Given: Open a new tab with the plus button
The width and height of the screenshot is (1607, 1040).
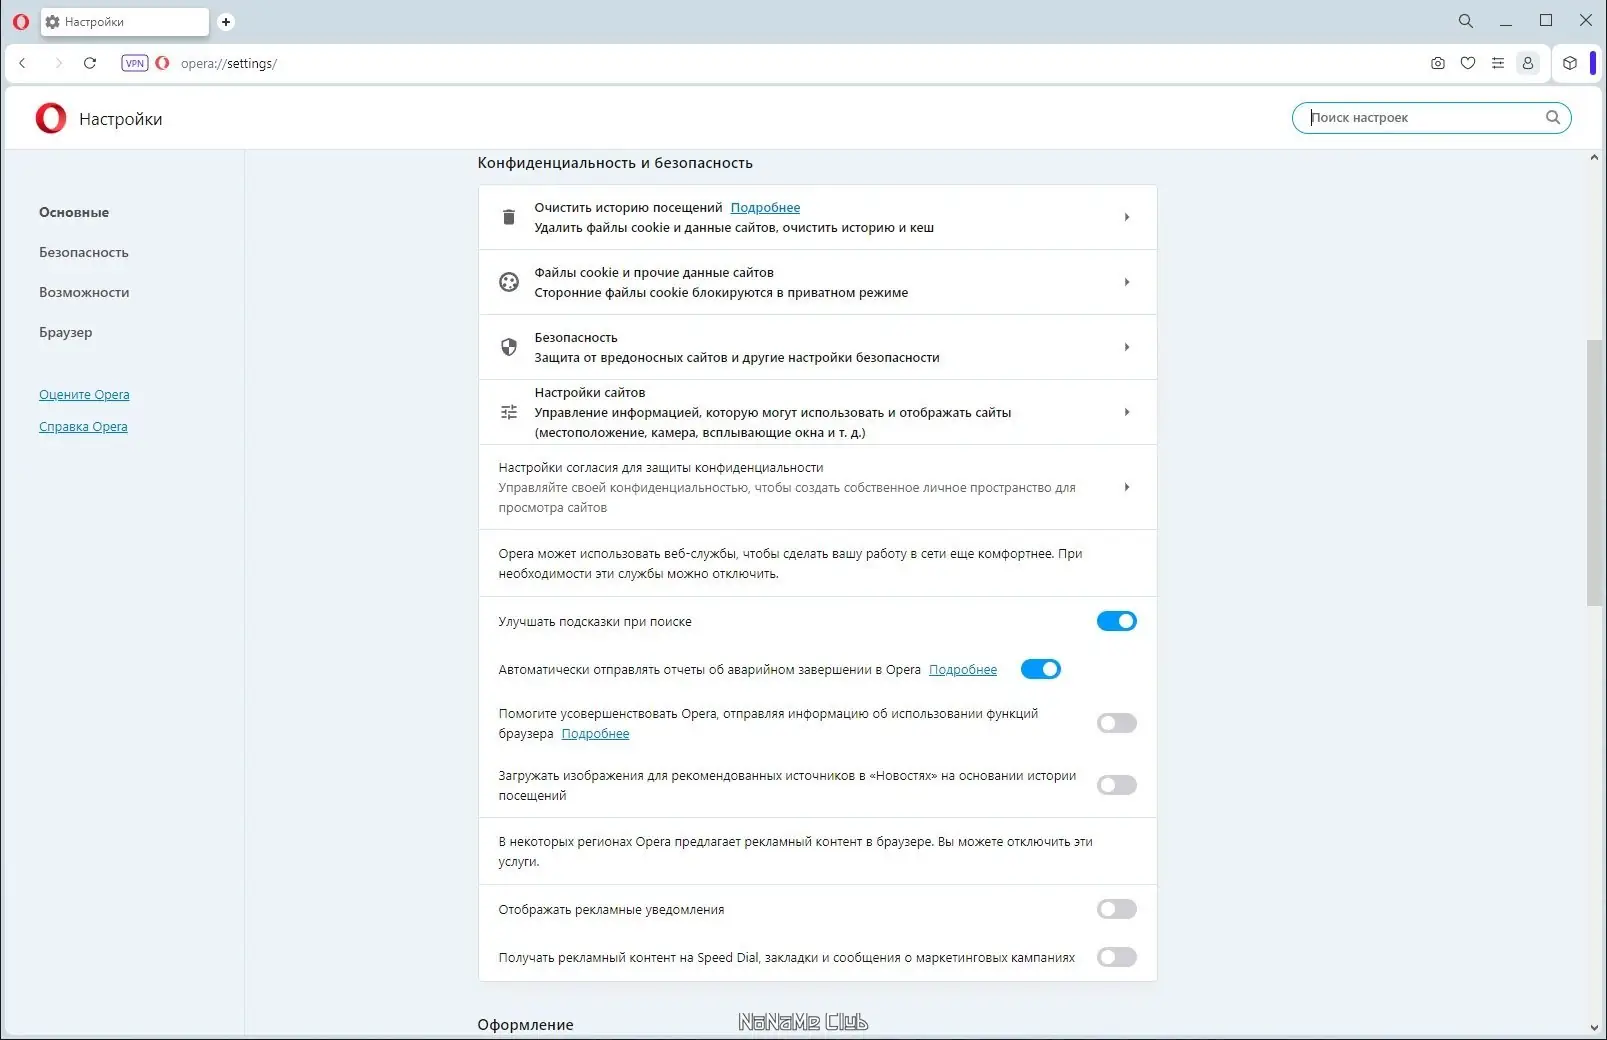Looking at the screenshot, I should [226, 22].
